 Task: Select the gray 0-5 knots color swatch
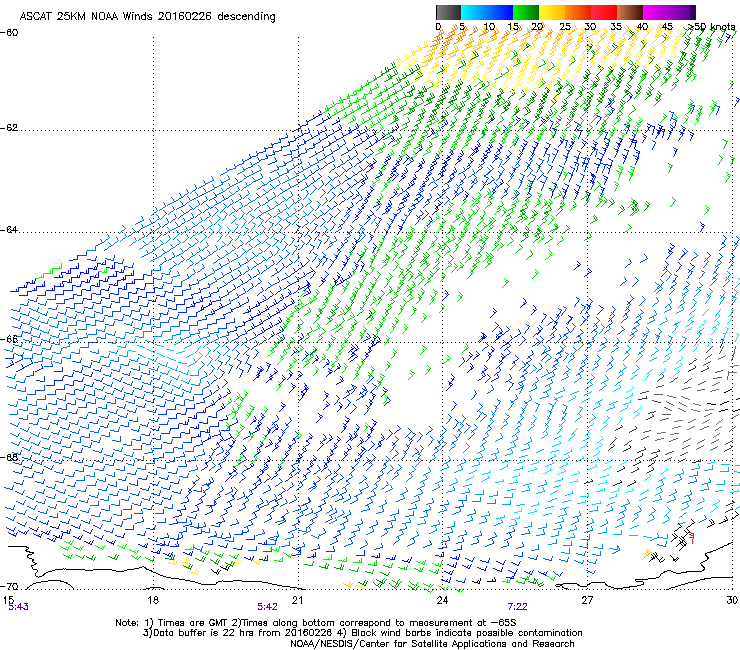point(448,12)
